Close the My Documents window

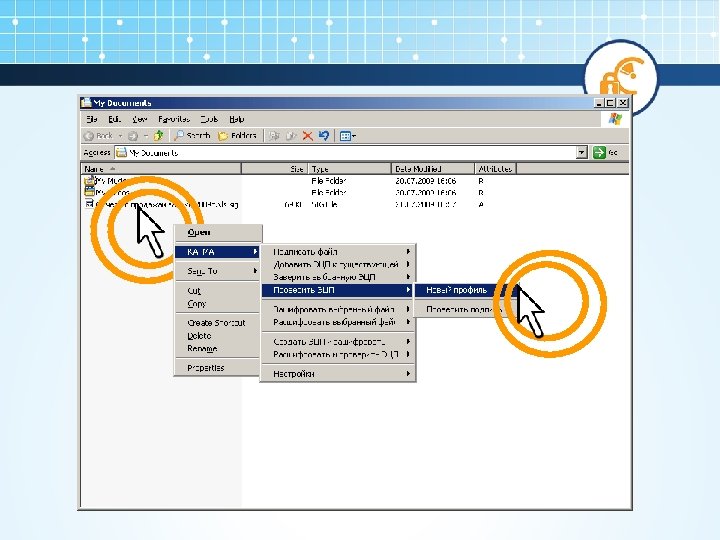click(623, 103)
